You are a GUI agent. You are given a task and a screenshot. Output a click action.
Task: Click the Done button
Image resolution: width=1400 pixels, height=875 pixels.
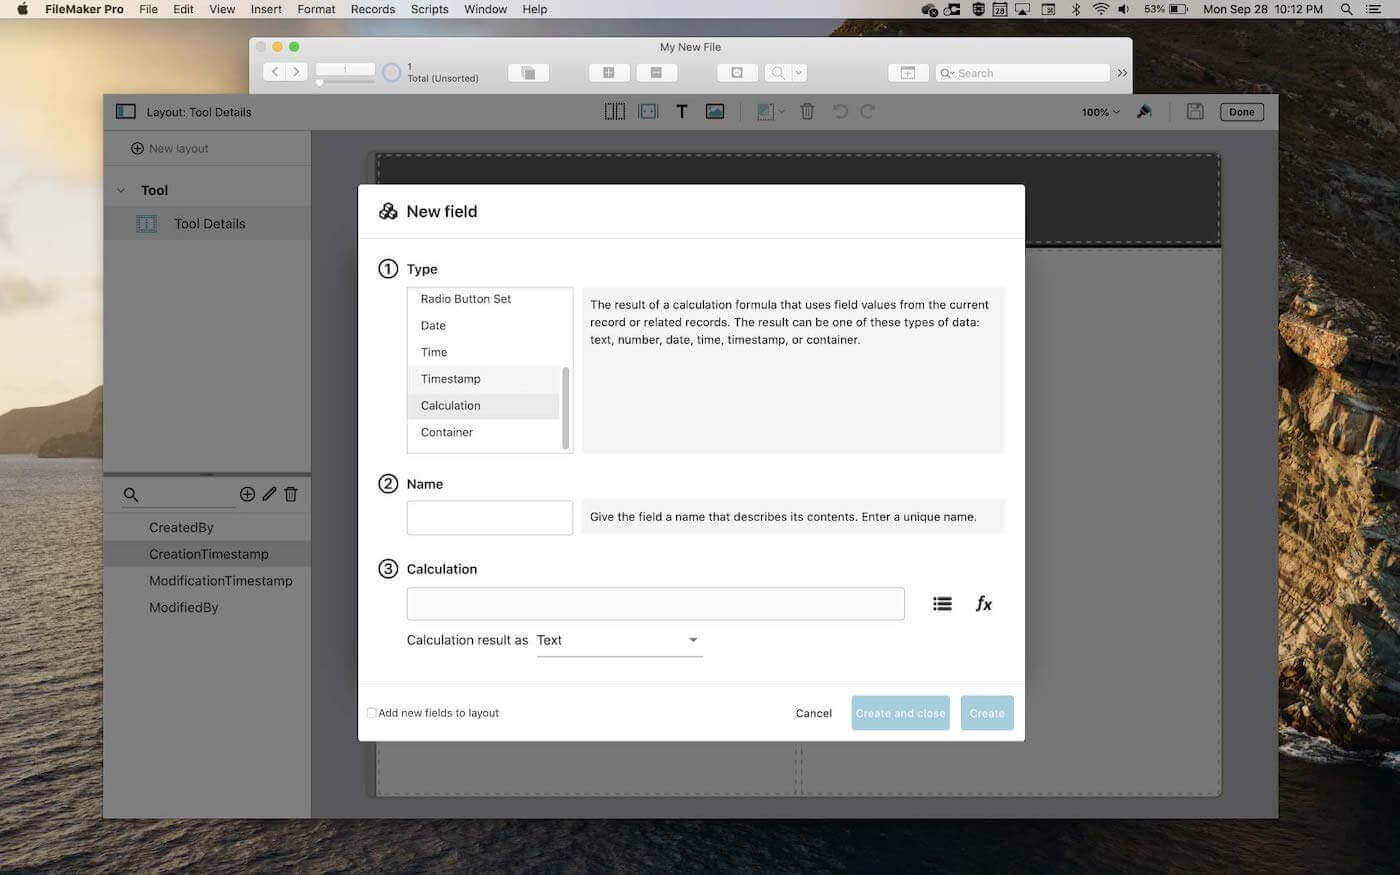click(x=1242, y=112)
